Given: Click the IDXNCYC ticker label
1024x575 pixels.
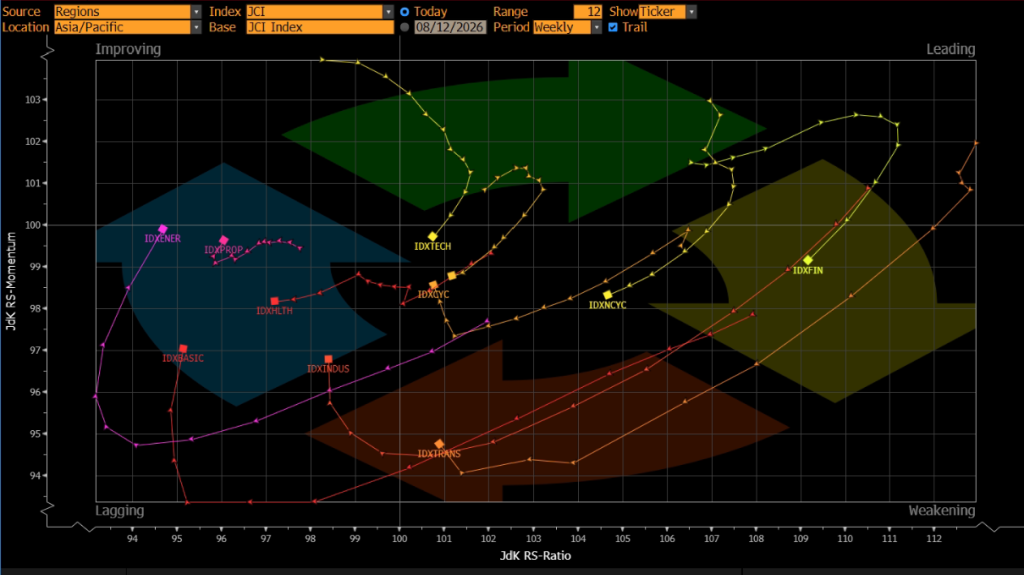Looking at the screenshot, I should coord(607,305).
